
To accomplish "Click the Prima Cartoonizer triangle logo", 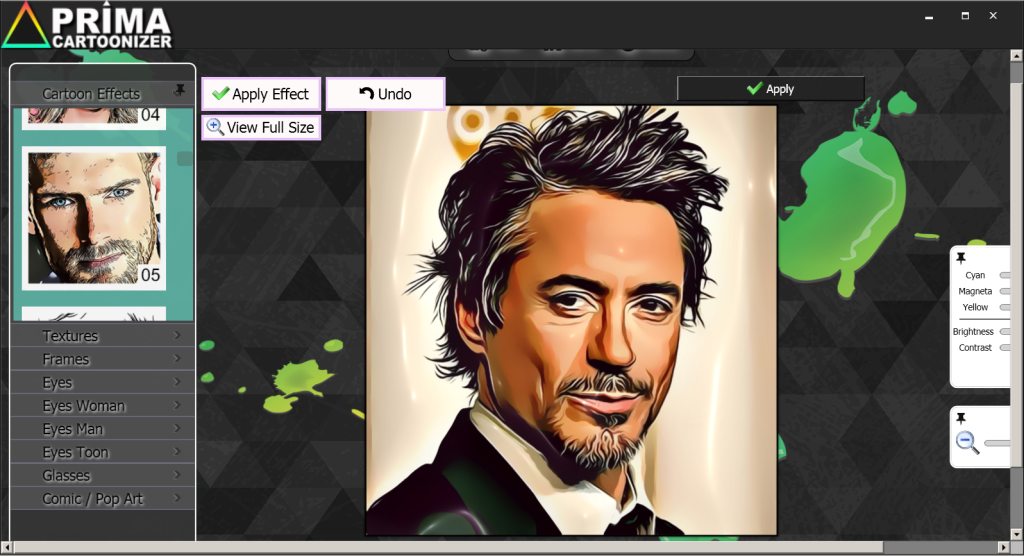I will [x=23, y=25].
